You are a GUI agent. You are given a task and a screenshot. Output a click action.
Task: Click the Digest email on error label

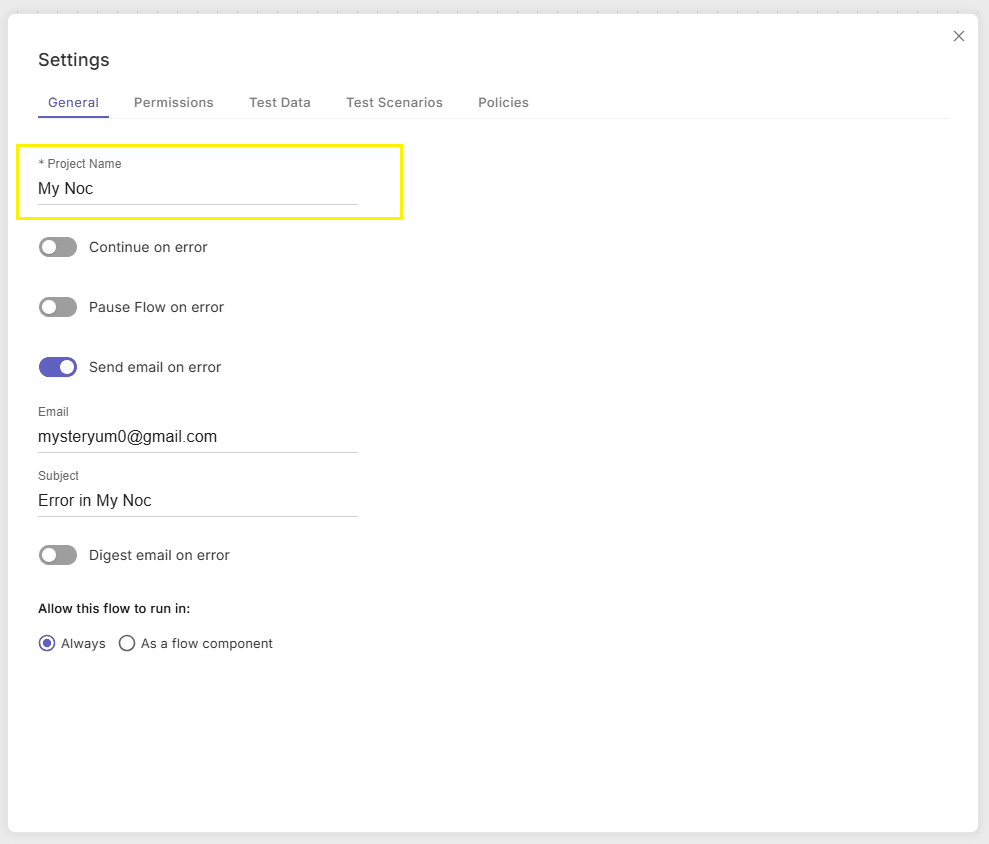coord(159,555)
